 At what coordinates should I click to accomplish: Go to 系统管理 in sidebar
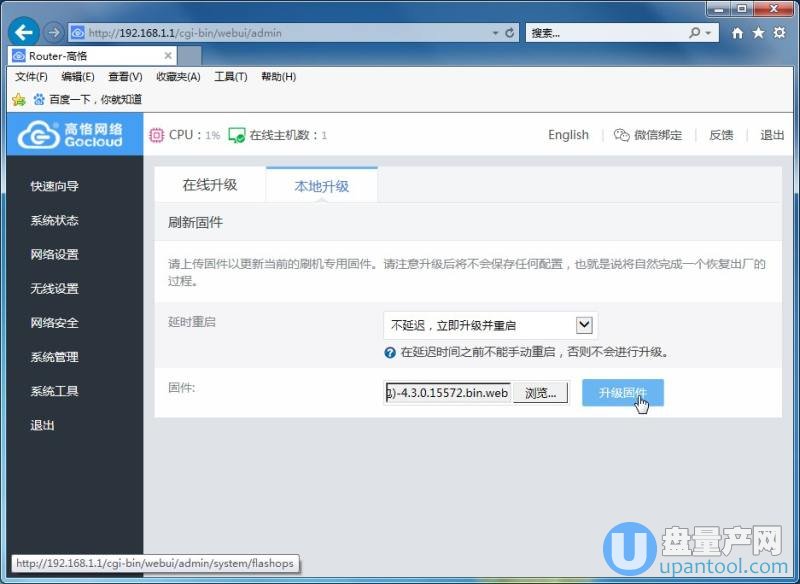tap(54, 357)
